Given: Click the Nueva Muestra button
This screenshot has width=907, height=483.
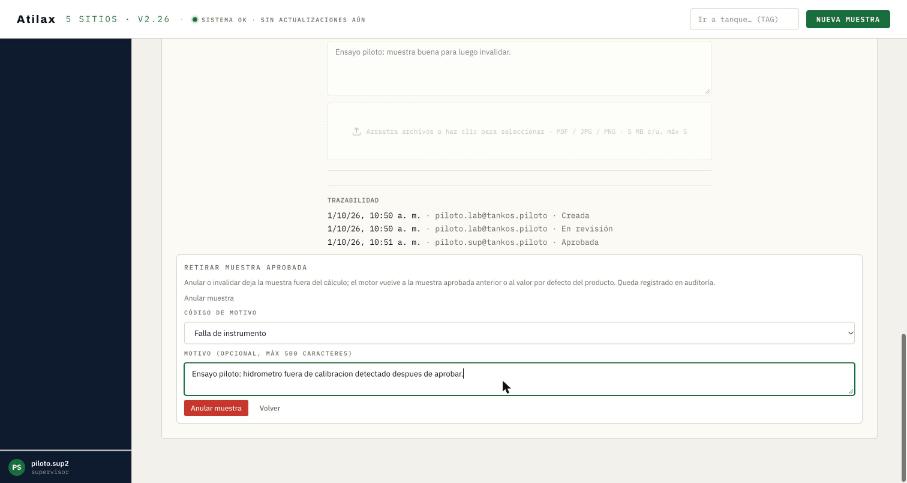Looking at the screenshot, I should click(847, 19).
